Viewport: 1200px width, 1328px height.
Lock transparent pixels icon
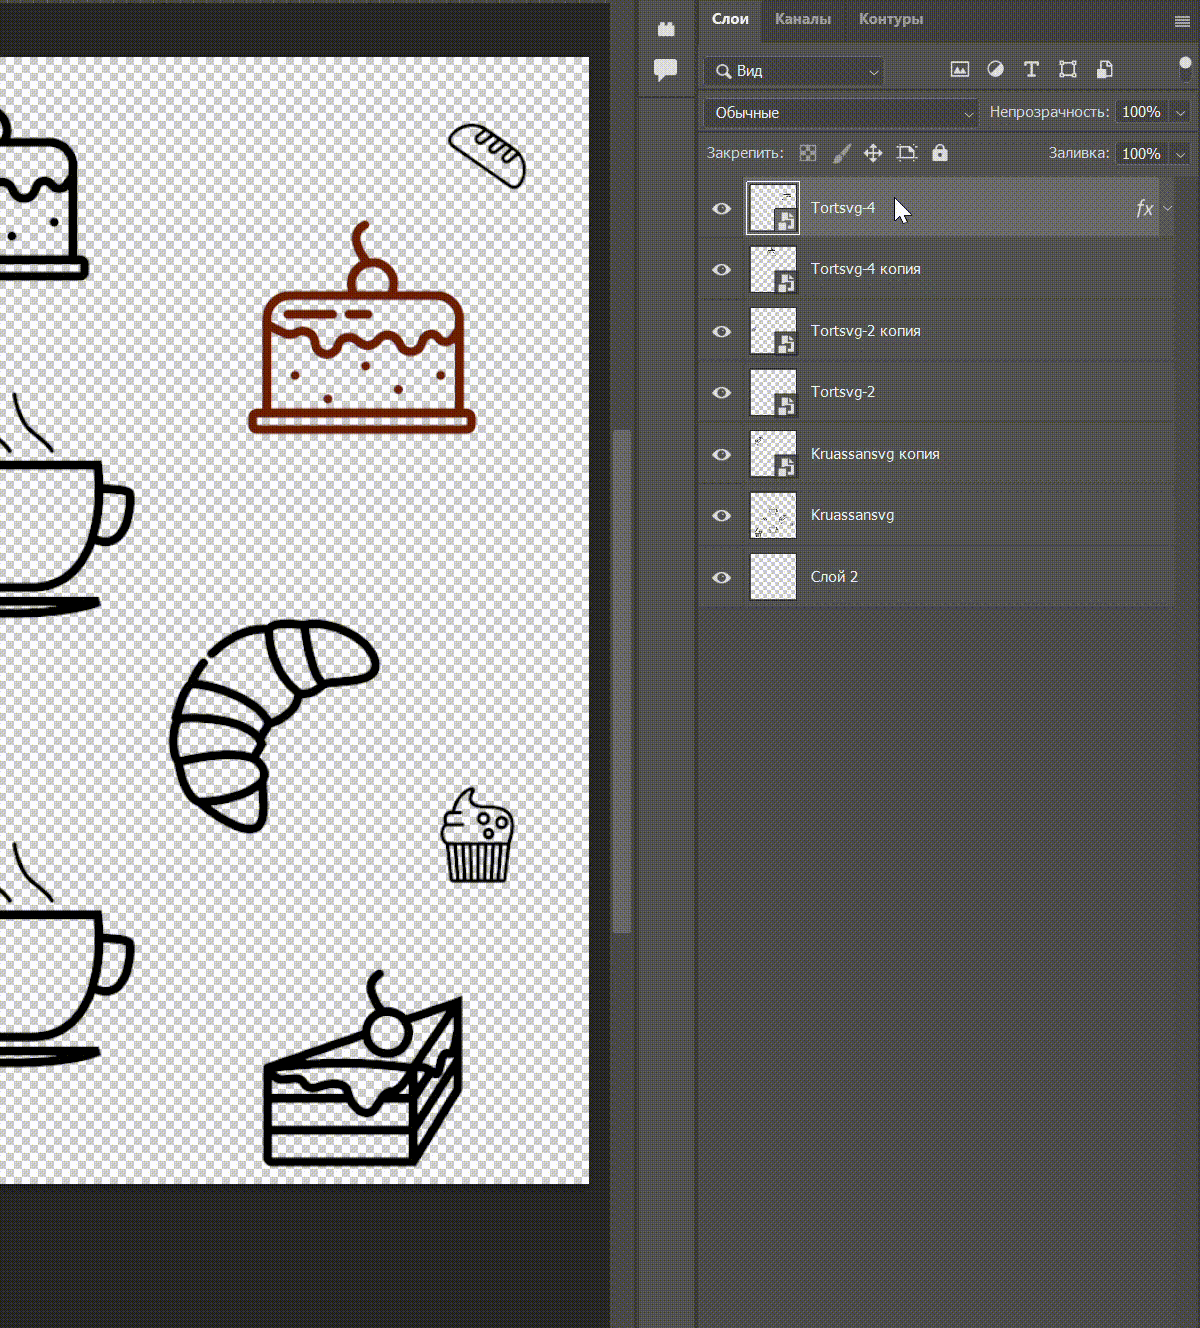[x=808, y=153]
